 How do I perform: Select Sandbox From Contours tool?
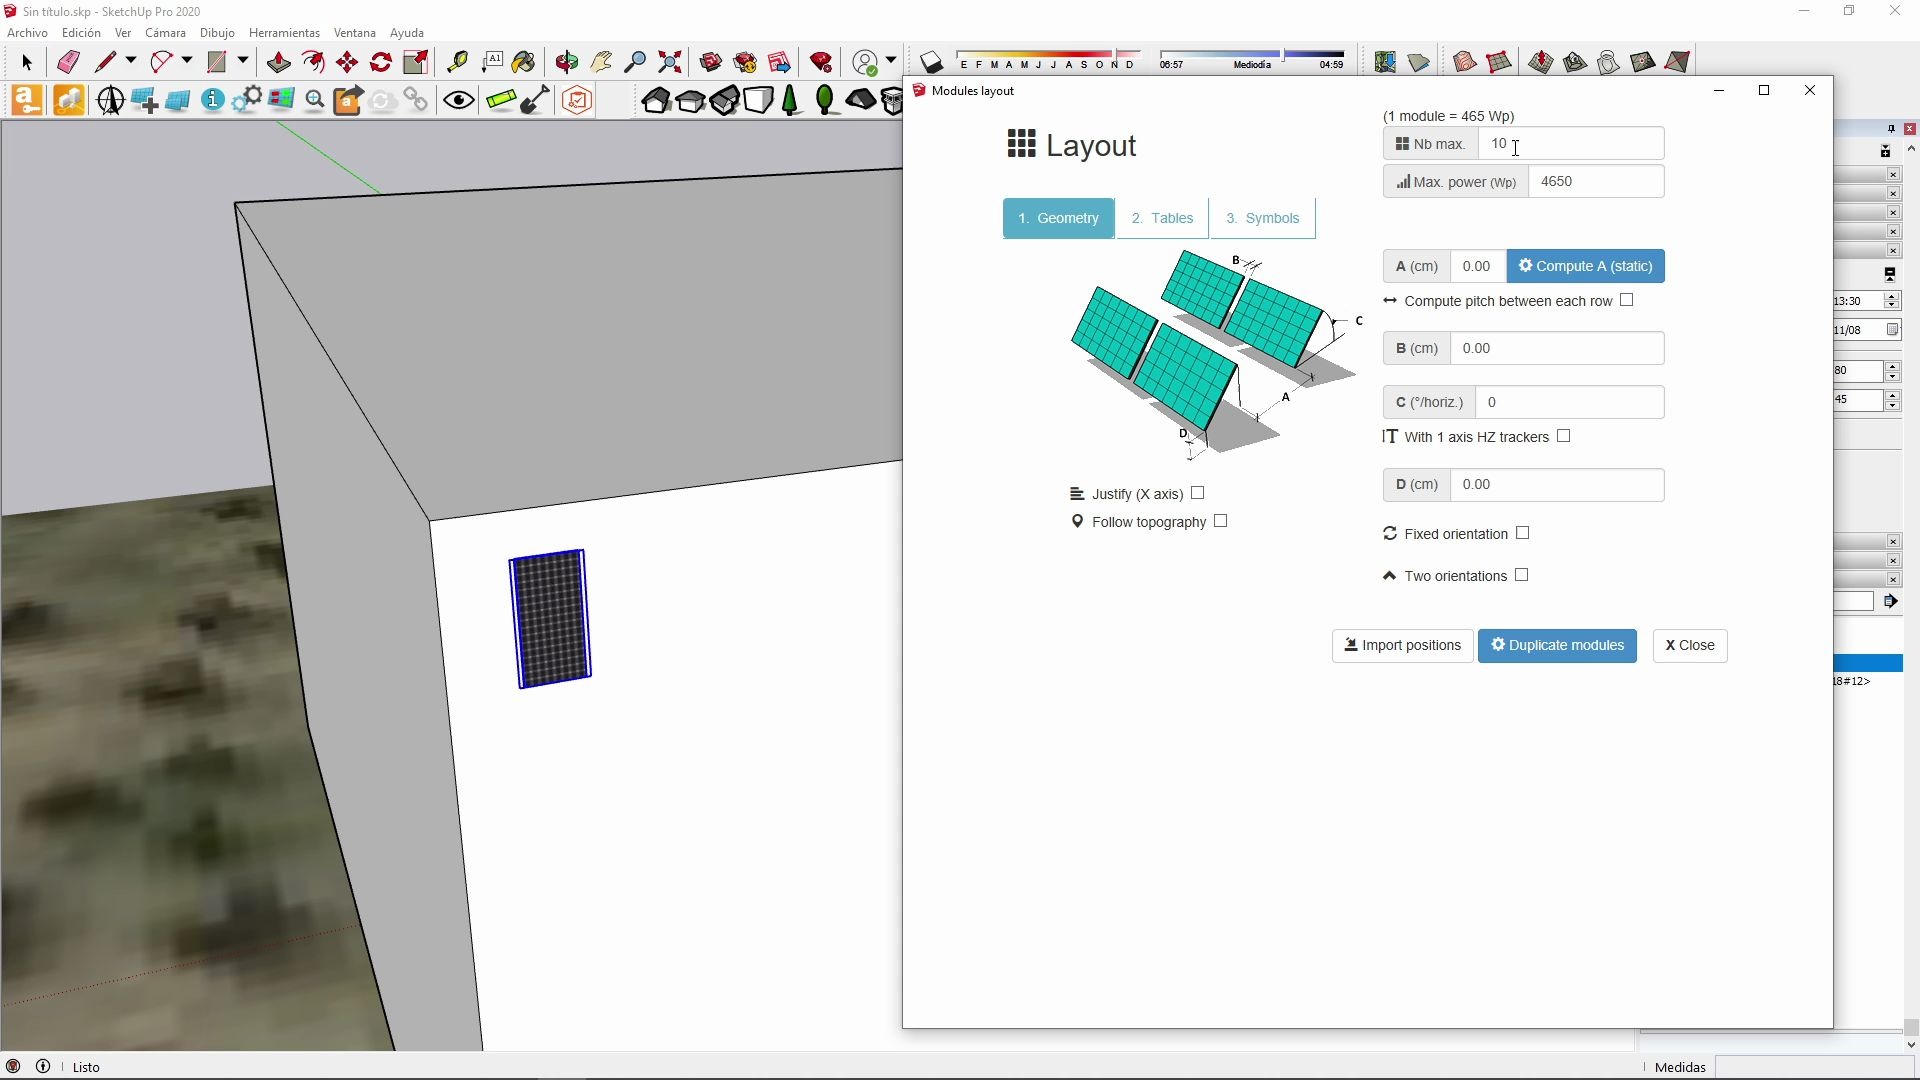click(x=1465, y=62)
